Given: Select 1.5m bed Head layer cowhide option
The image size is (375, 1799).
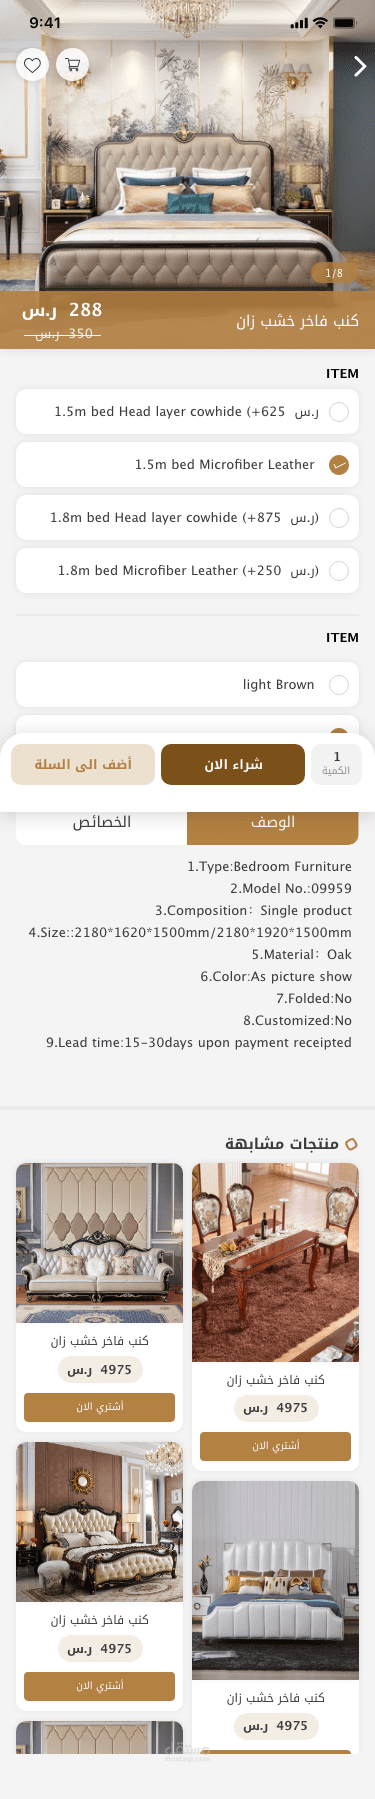Looking at the screenshot, I should (187, 412).
